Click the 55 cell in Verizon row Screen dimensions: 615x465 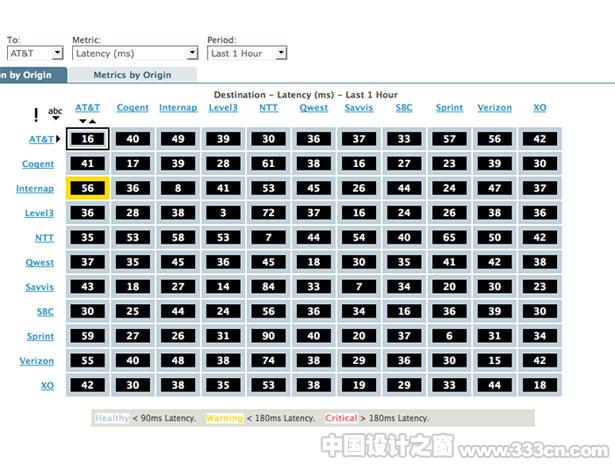coord(87,361)
